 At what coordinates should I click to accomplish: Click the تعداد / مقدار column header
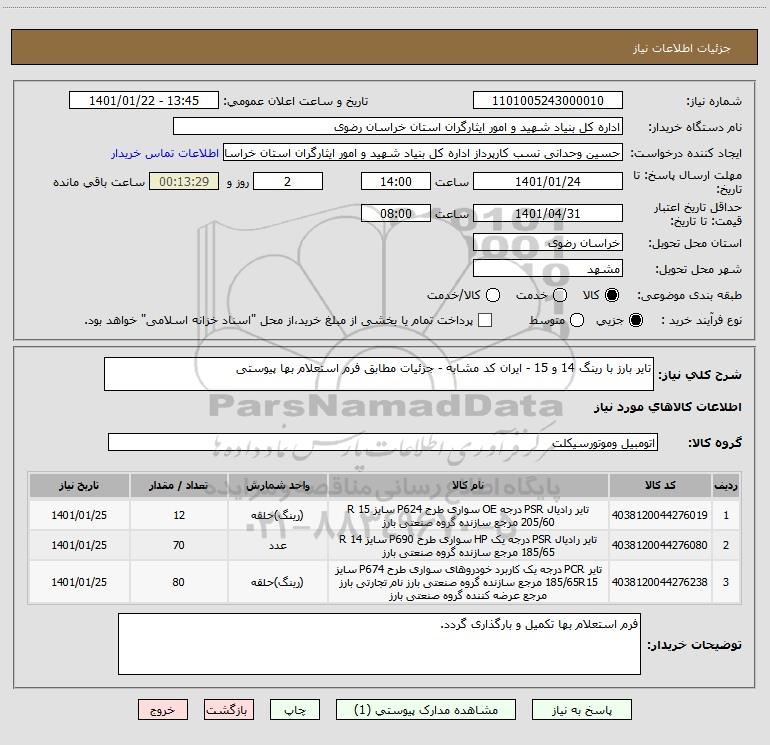tap(179, 486)
